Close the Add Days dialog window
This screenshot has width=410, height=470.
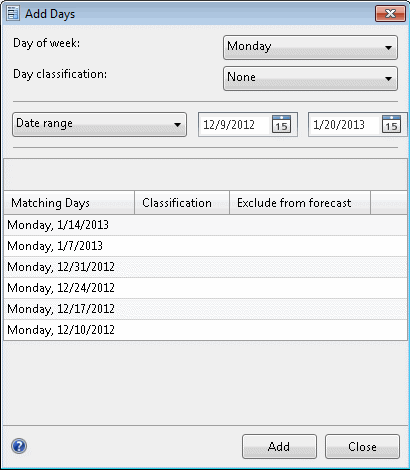tap(390, 14)
